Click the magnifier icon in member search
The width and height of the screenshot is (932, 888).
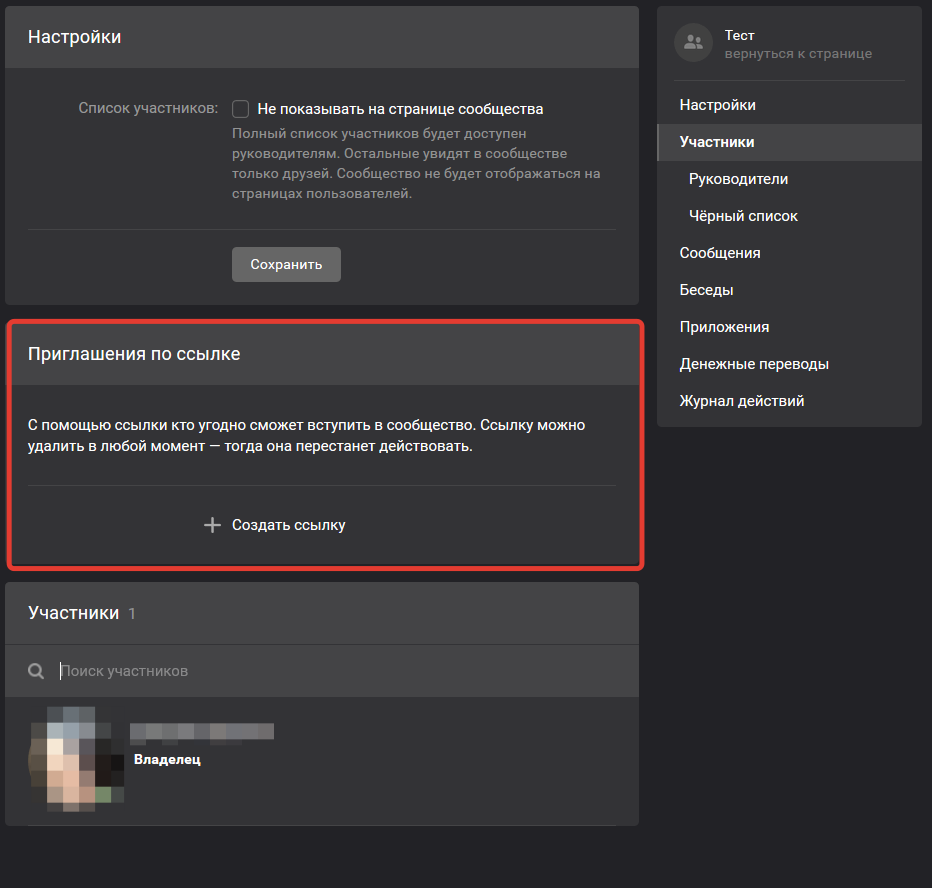36,671
